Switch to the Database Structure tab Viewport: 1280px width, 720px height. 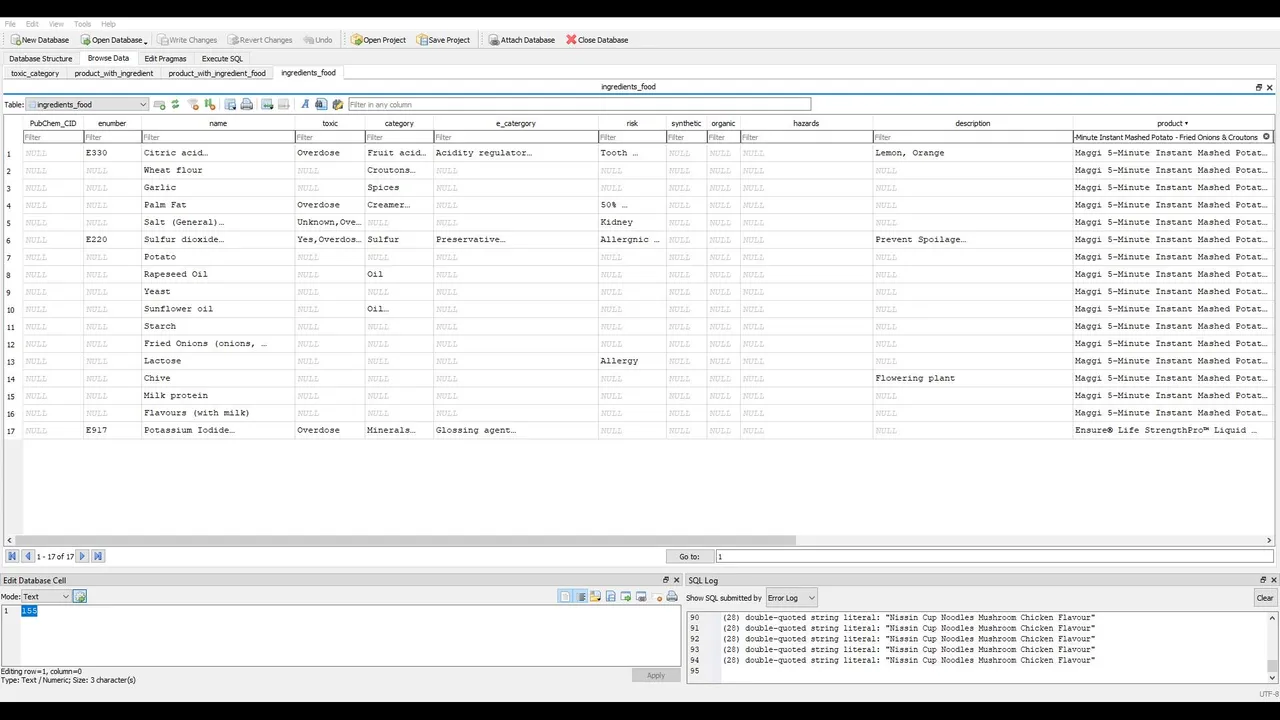coord(41,58)
